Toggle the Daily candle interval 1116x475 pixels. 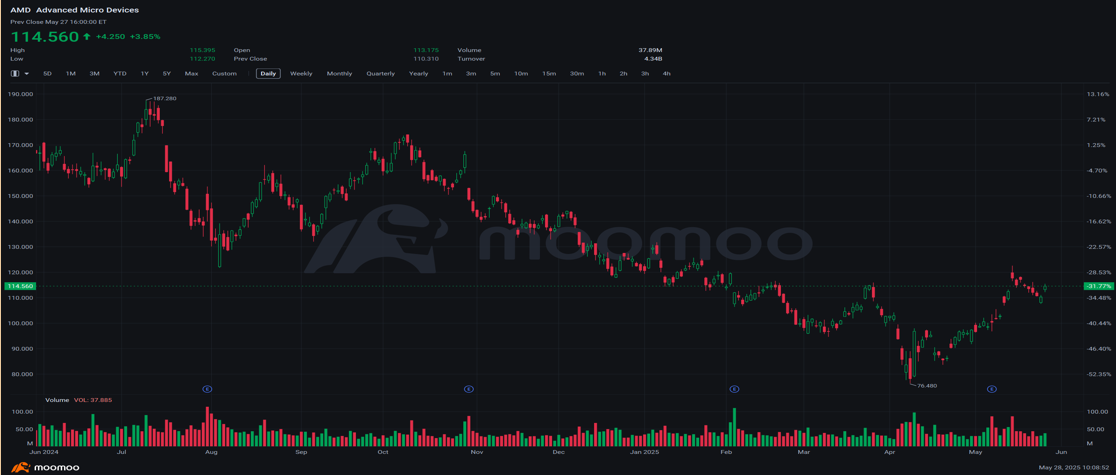pos(269,73)
